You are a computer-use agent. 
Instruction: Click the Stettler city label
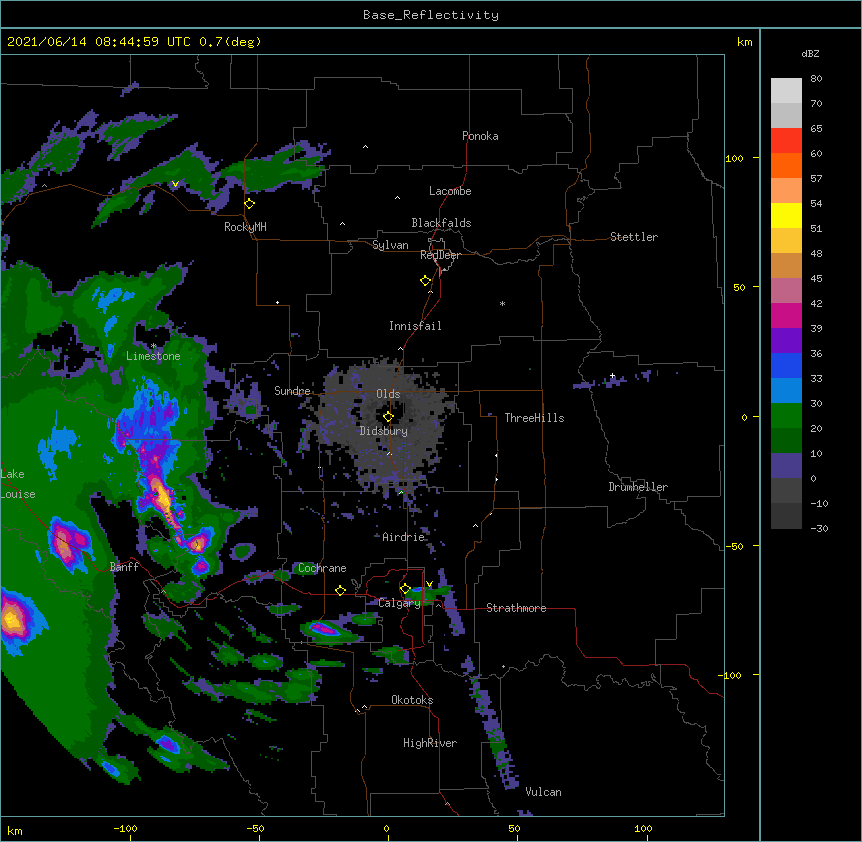tap(634, 237)
